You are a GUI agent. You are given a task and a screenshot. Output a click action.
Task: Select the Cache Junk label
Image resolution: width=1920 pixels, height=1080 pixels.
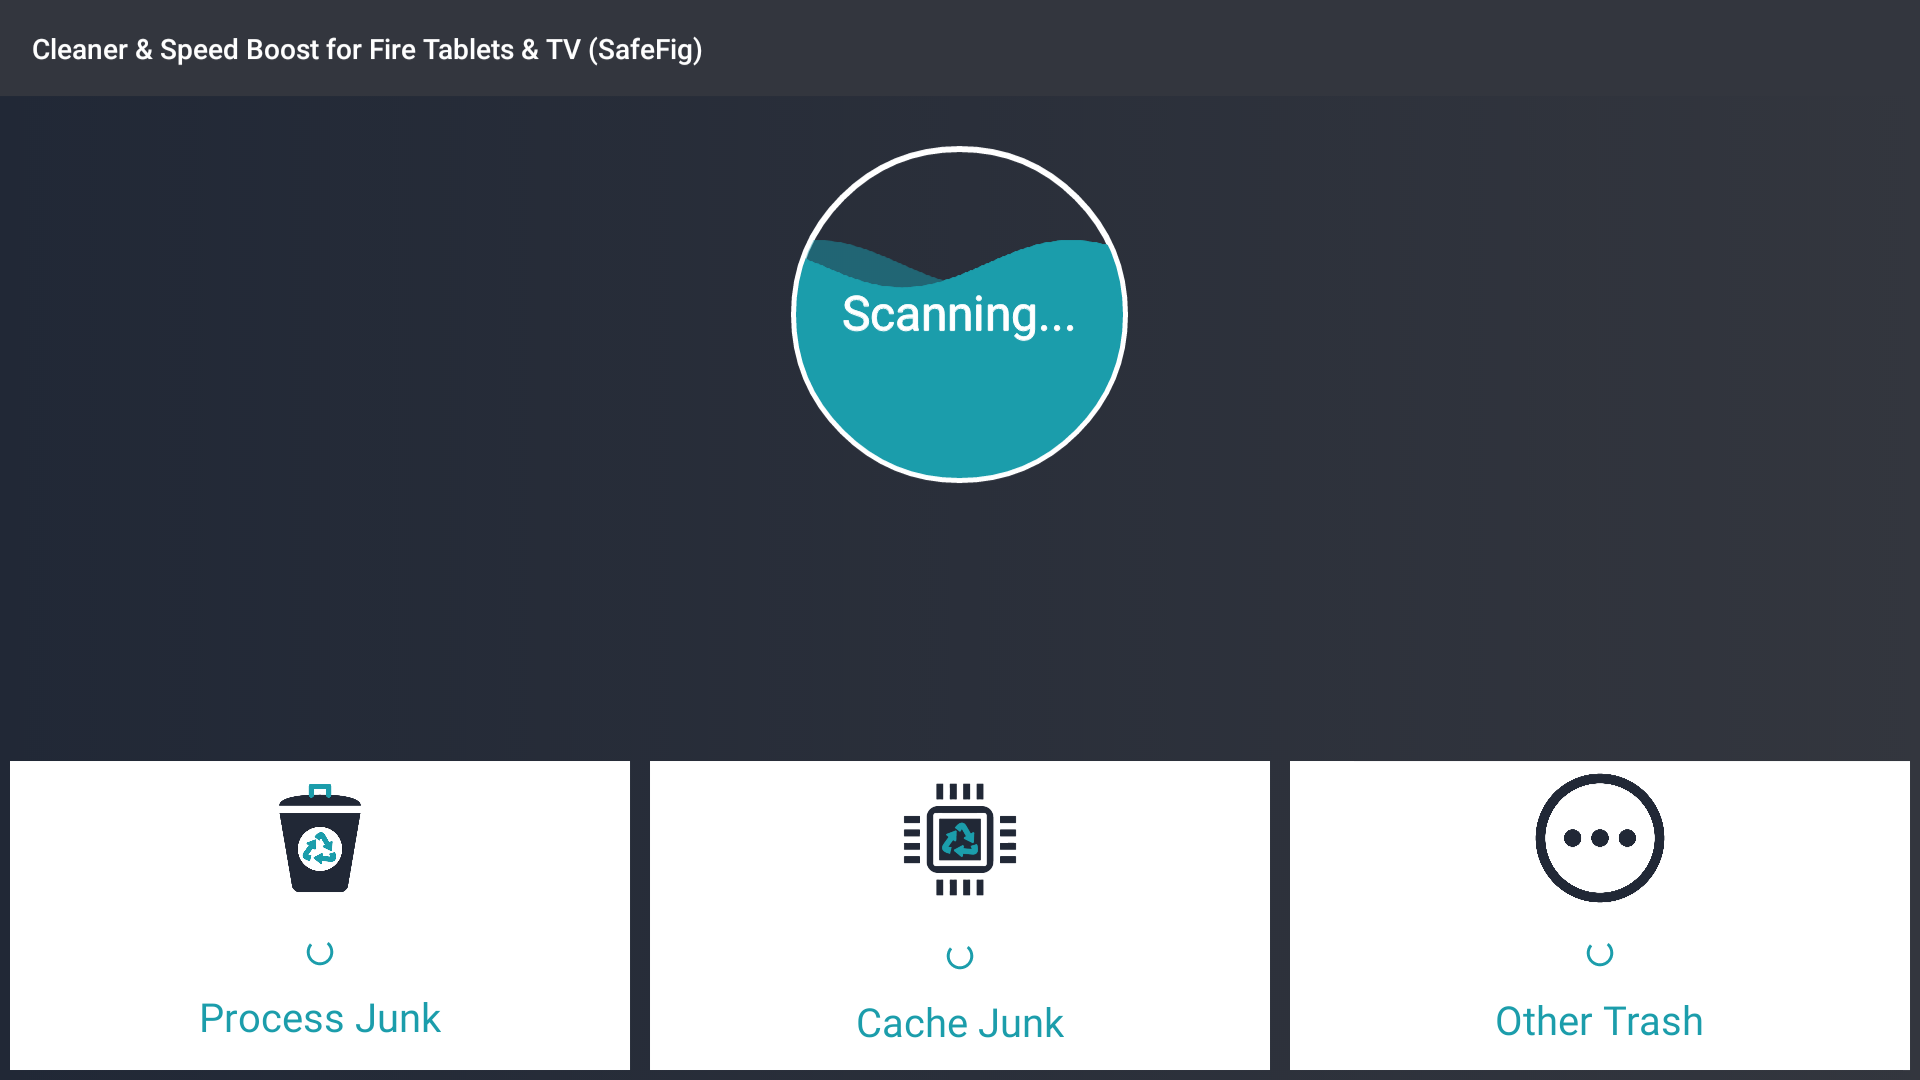(x=960, y=1023)
